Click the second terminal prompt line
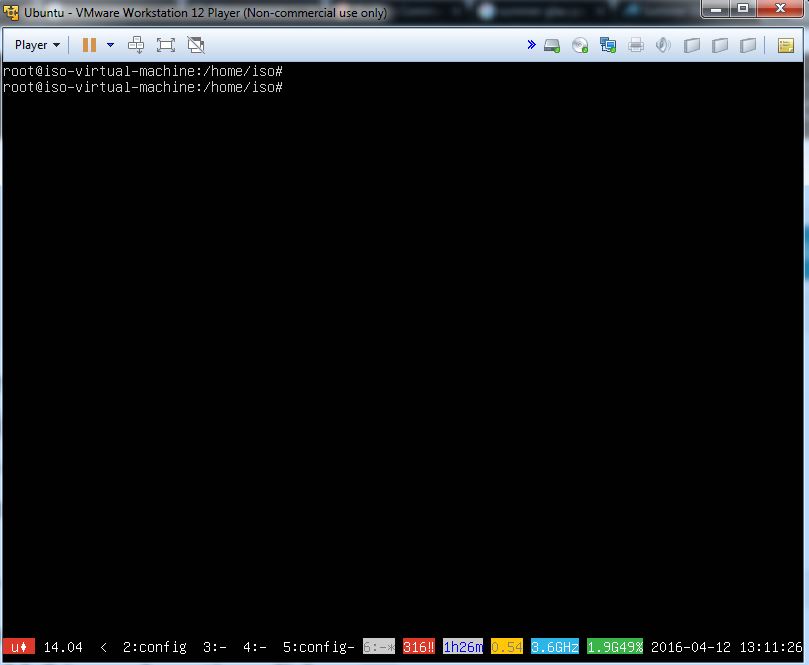Viewport: 809px width, 665px height. tap(143, 87)
